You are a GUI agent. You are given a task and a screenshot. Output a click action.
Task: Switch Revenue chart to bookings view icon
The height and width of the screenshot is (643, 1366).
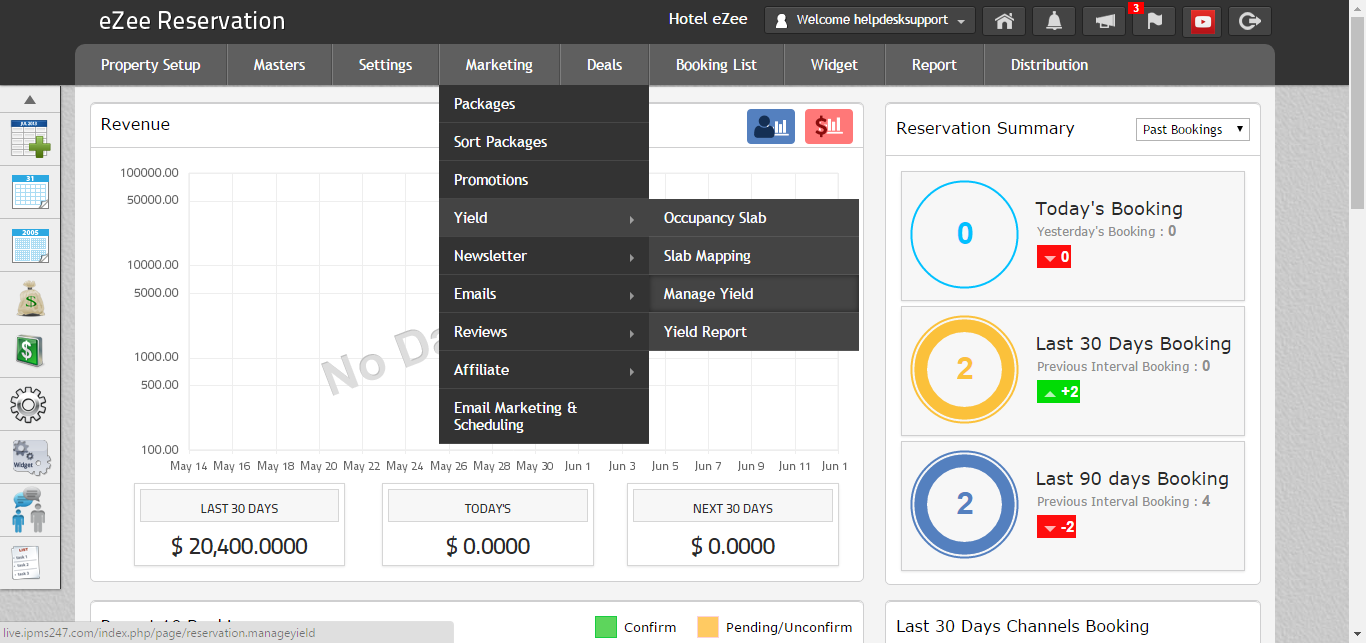tap(771, 126)
